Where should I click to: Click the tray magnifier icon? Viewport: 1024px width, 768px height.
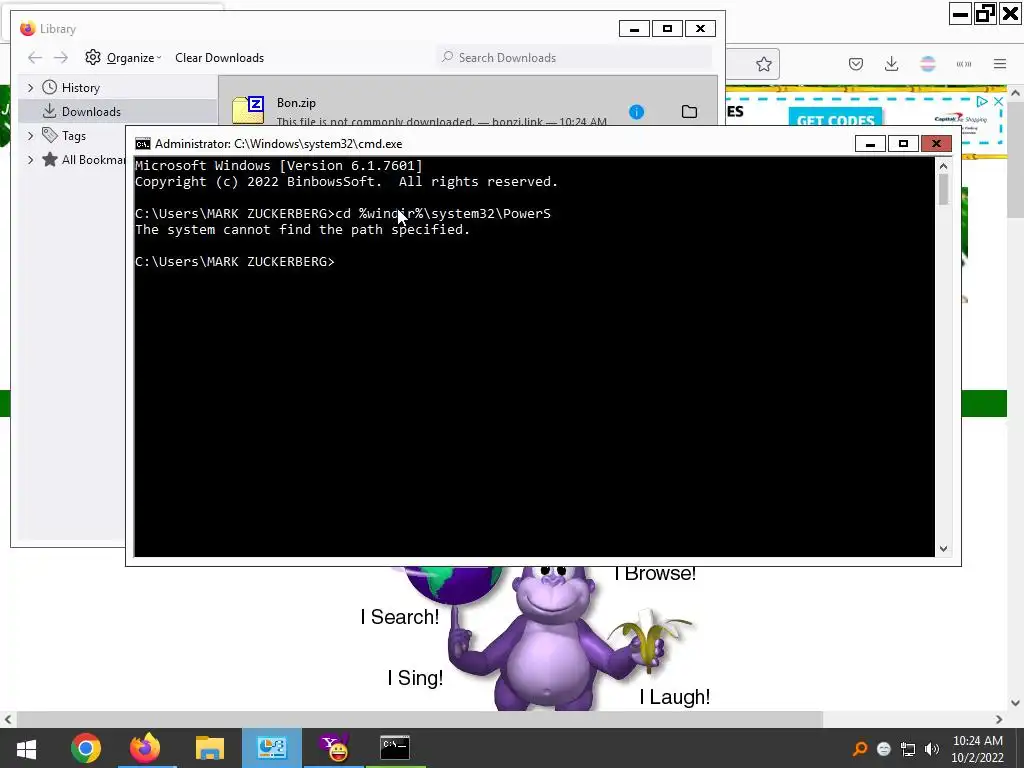click(861, 749)
